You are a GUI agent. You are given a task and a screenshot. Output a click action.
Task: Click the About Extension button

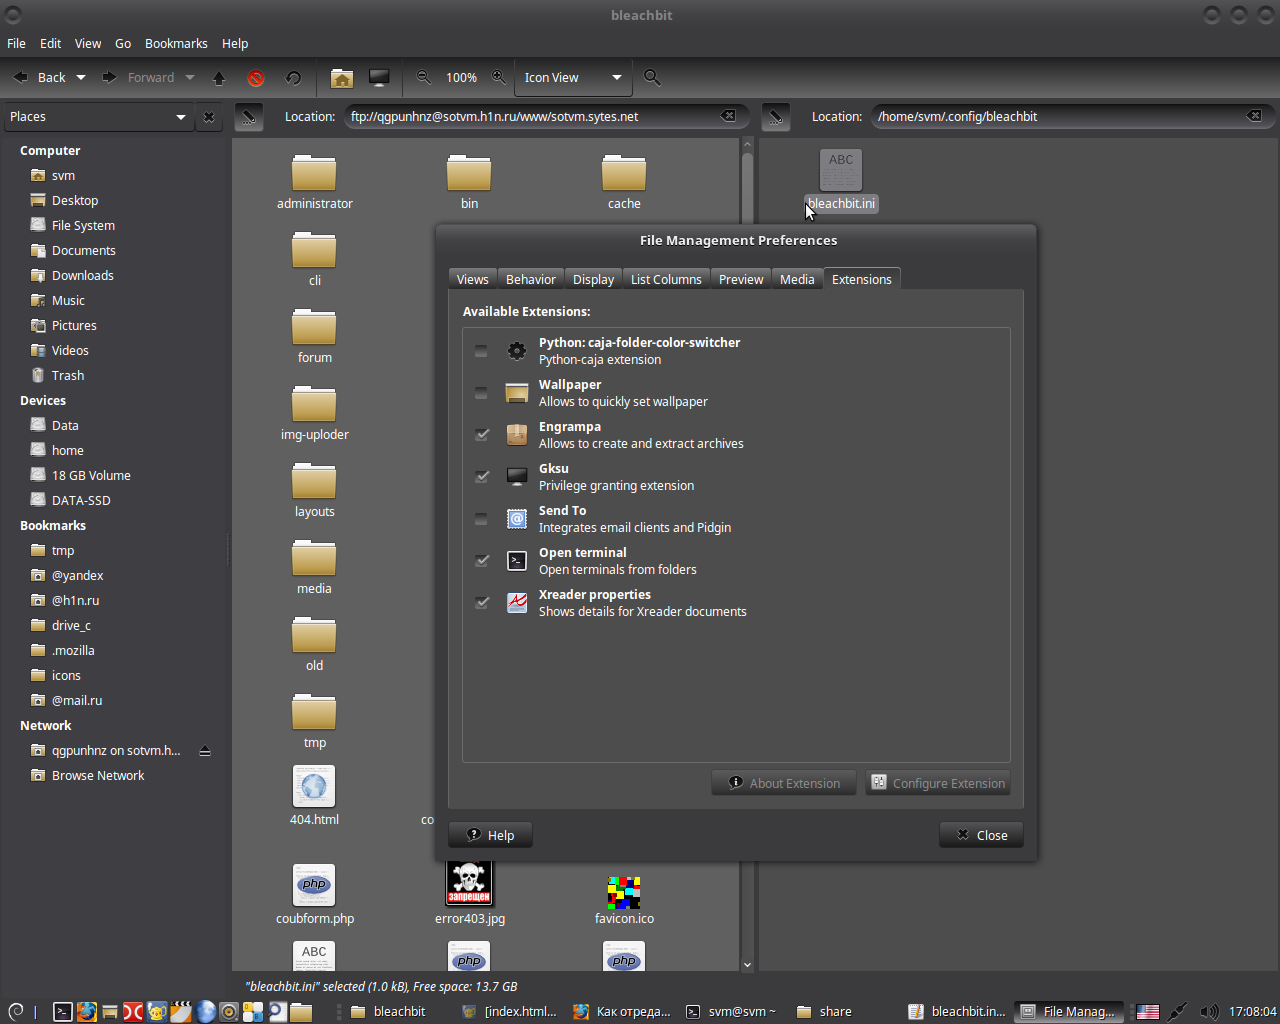784,783
